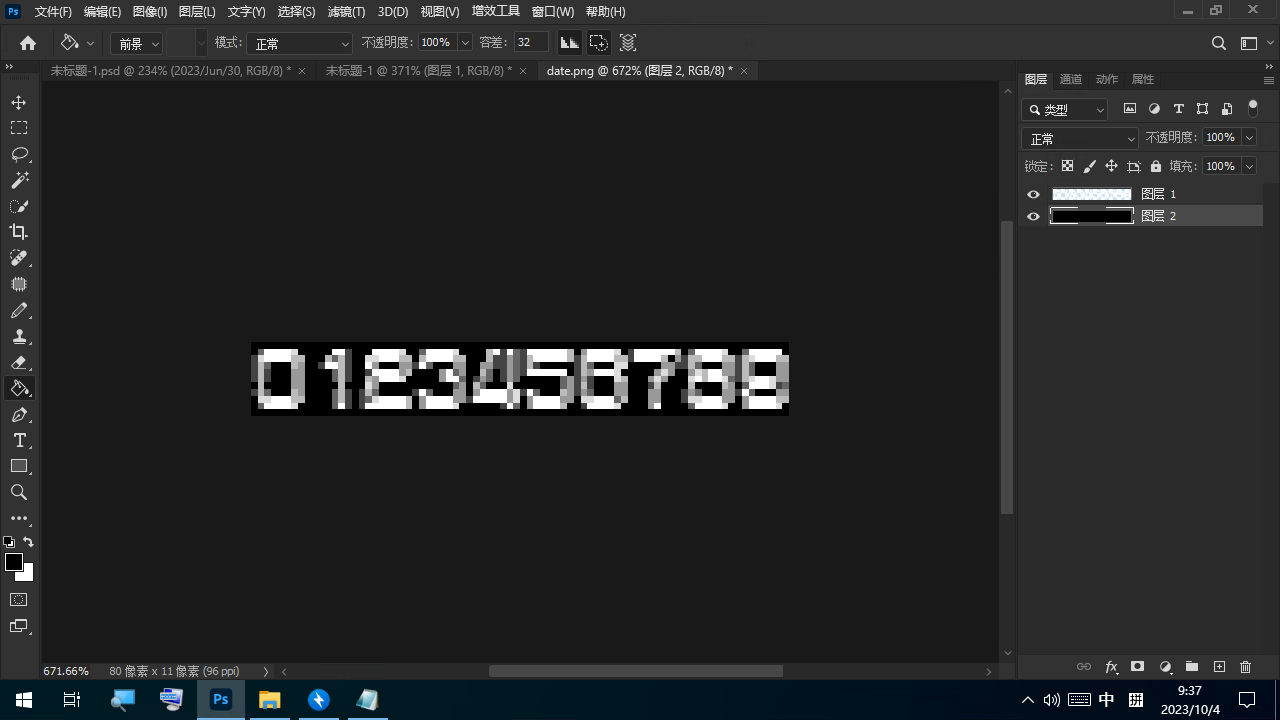1280x720 pixels.
Task: Choose the Magic Wand tool
Action: (x=19, y=181)
